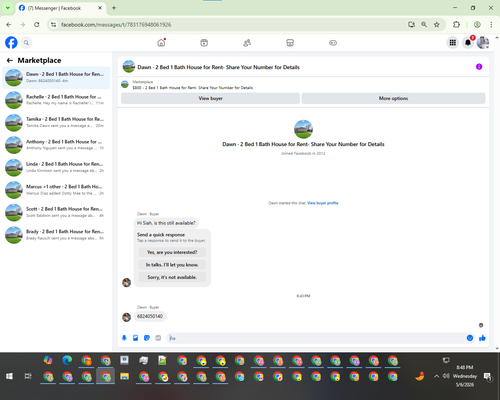Click the View buyer button

tap(210, 98)
